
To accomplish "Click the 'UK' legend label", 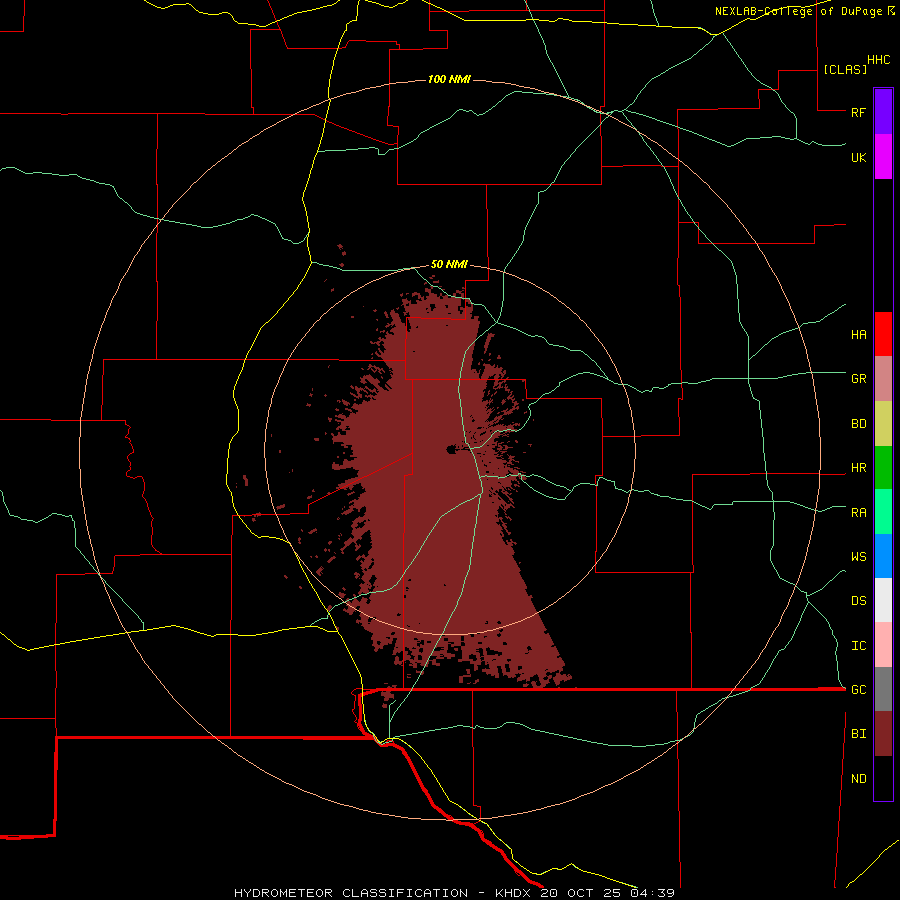I will click(858, 157).
